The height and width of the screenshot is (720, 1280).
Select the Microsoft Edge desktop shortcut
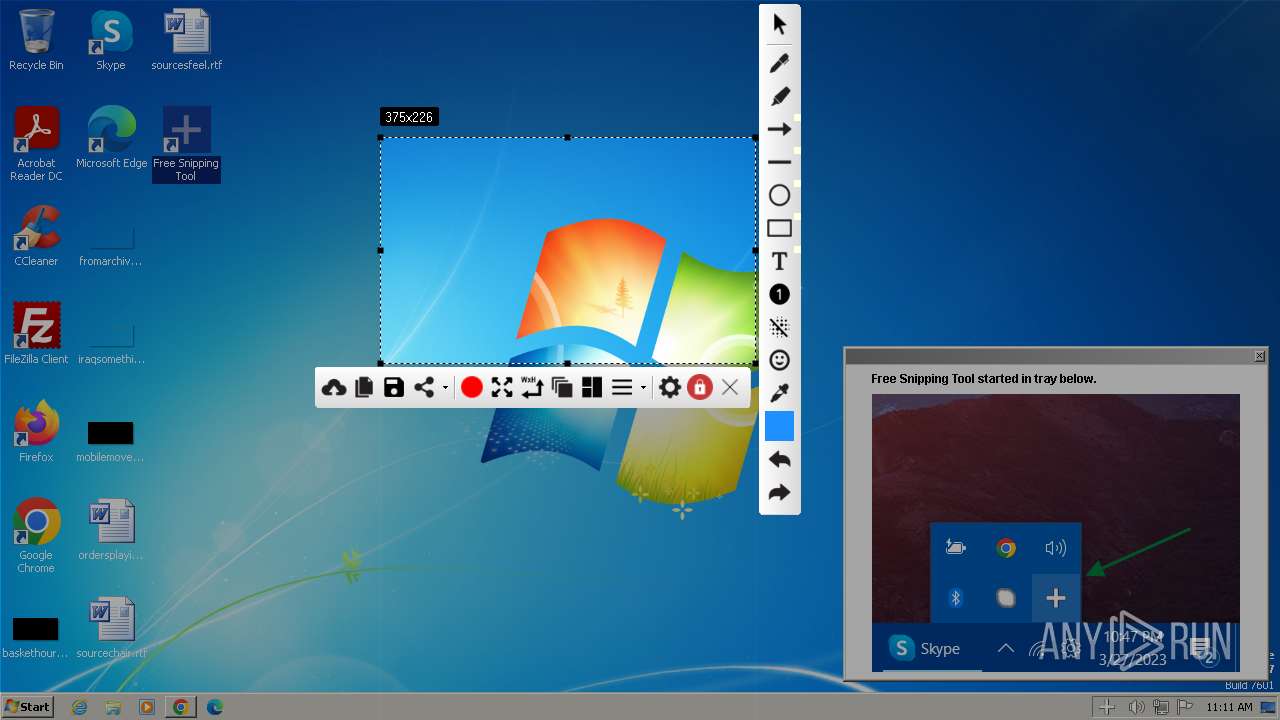pos(111,139)
